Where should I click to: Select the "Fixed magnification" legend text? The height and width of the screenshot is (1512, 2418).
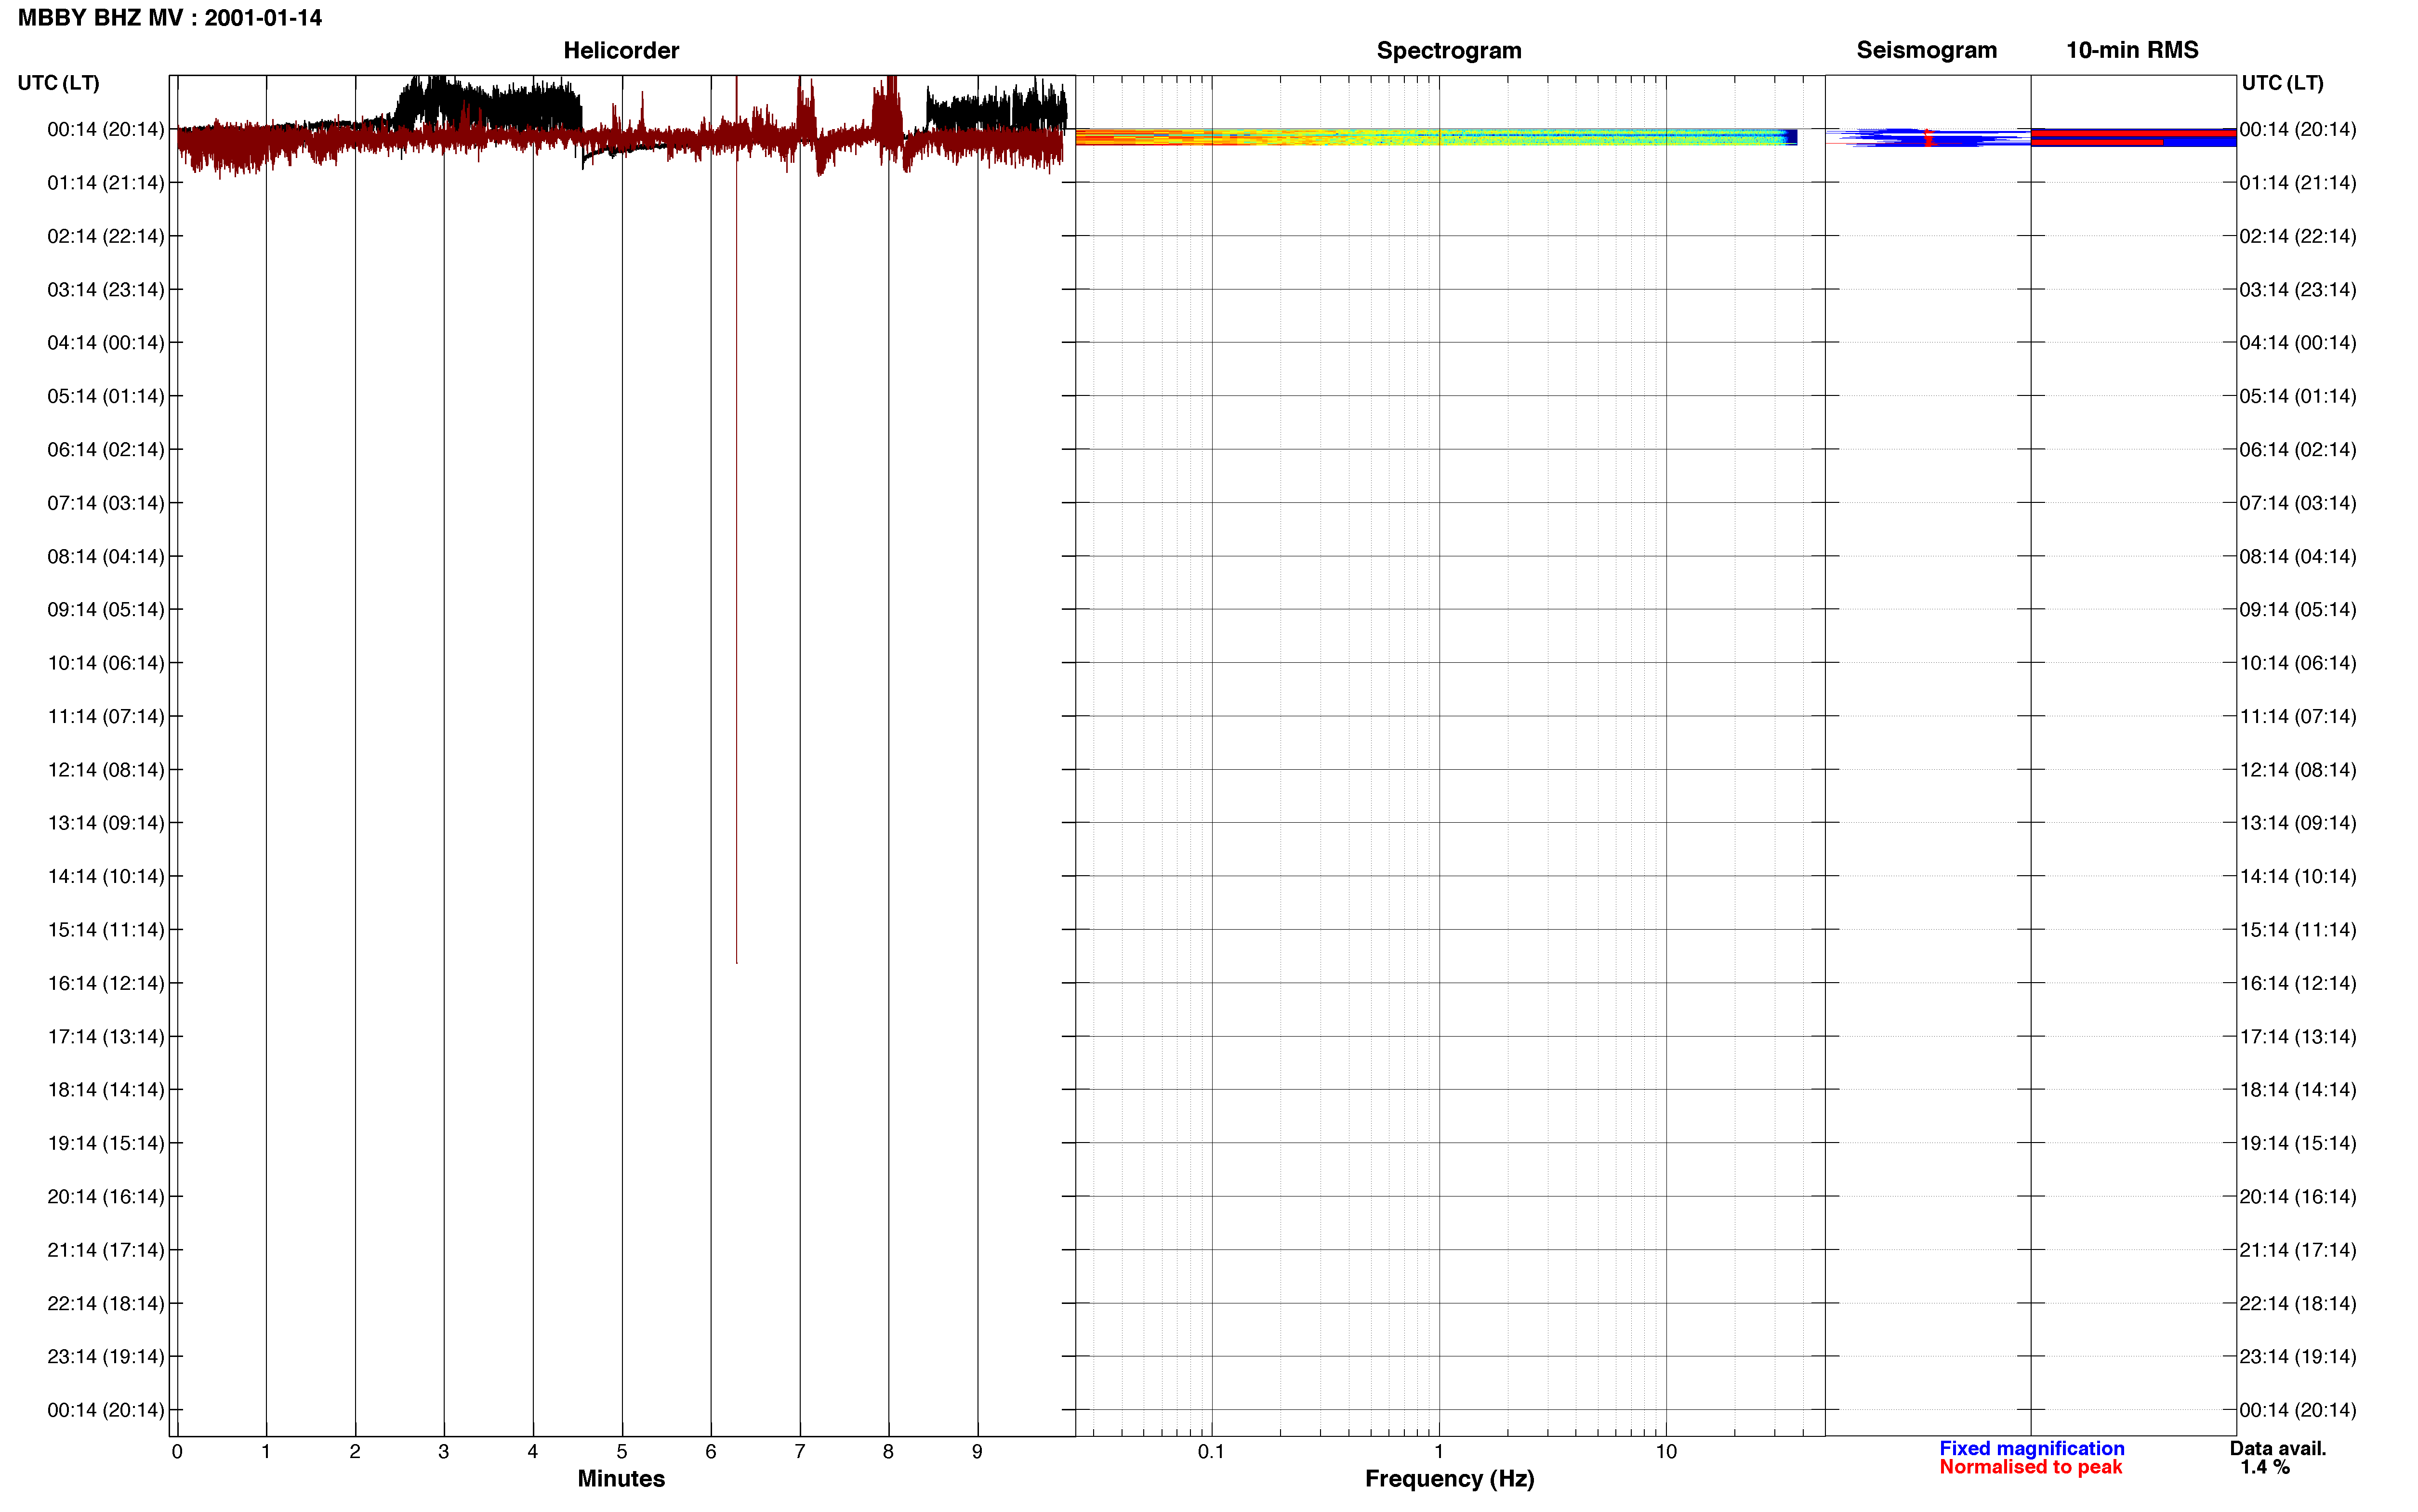(x=2031, y=1448)
